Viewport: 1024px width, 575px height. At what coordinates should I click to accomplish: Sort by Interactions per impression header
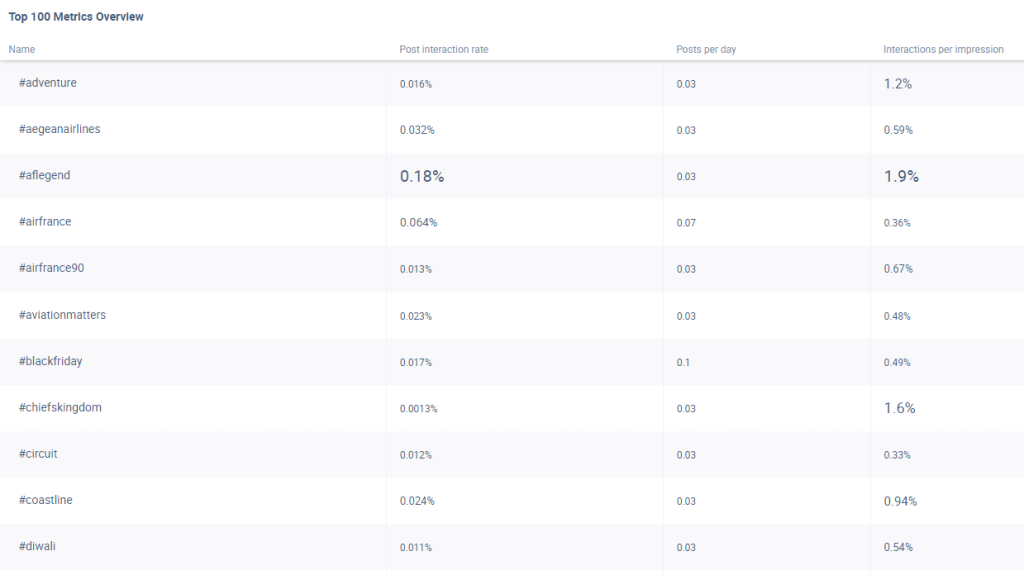coord(943,49)
